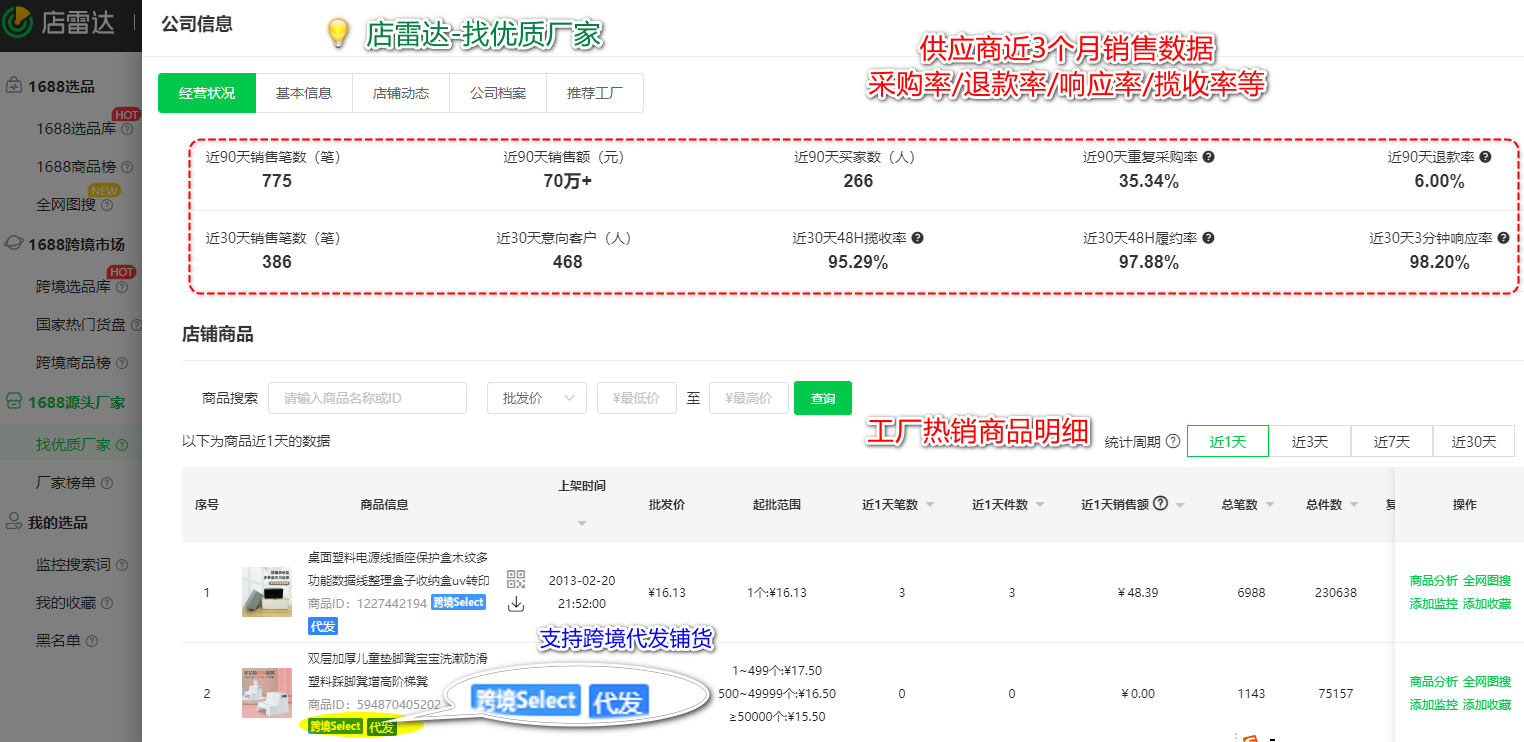Image resolution: width=1524 pixels, height=742 pixels.
Task: Click the 商品分析 link for the first product
Action: coord(1434,580)
